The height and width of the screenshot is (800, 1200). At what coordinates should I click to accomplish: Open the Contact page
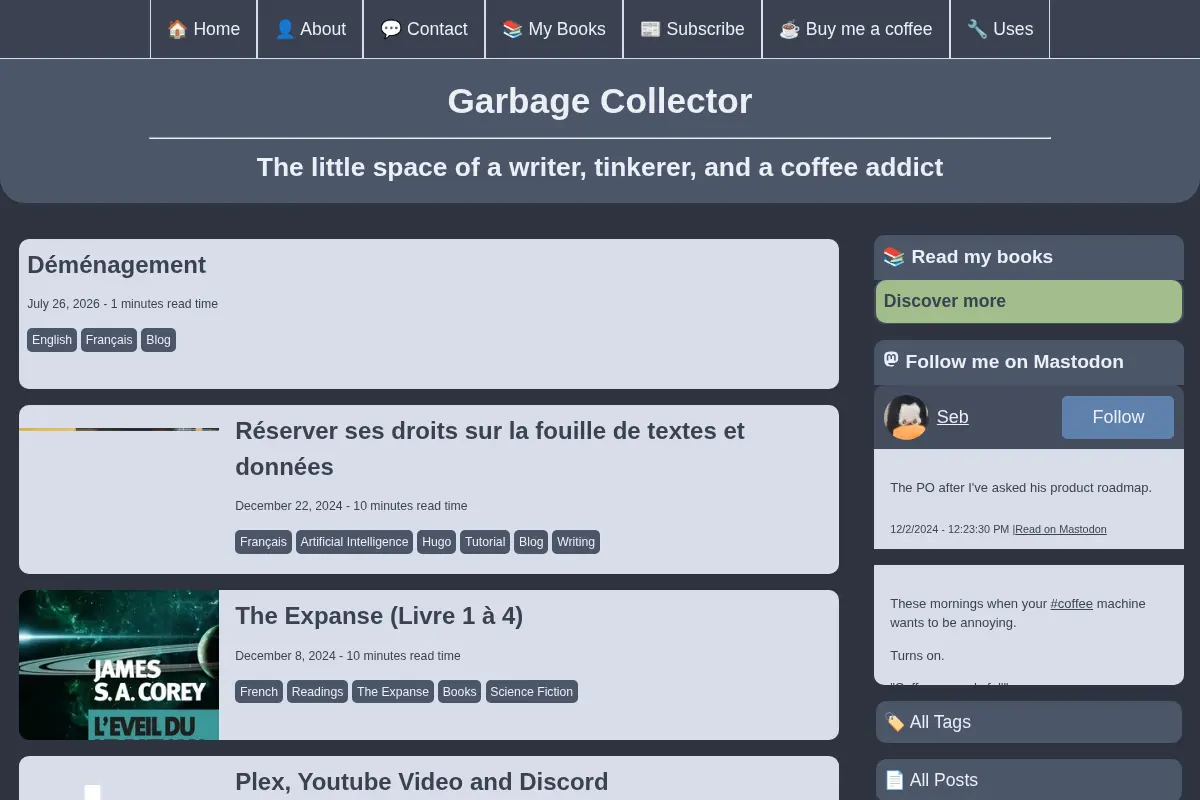tap(424, 29)
